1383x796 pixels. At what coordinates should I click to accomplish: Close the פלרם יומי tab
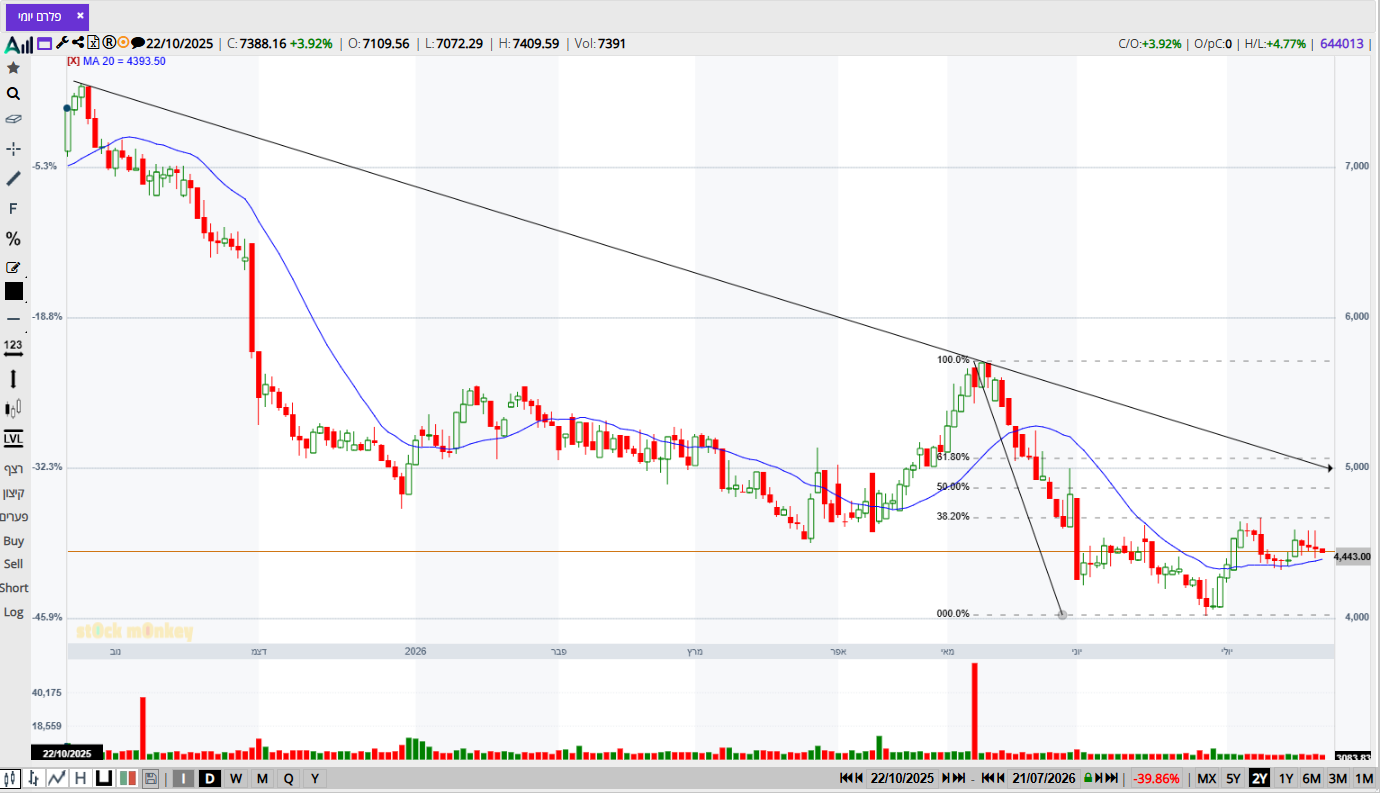point(80,16)
